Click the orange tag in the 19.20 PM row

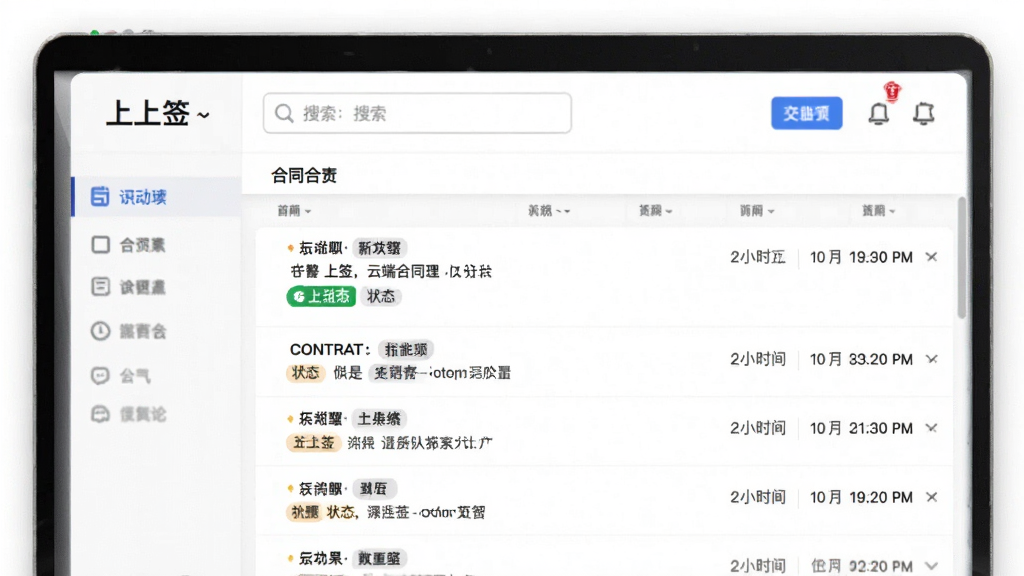coord(304,512)
